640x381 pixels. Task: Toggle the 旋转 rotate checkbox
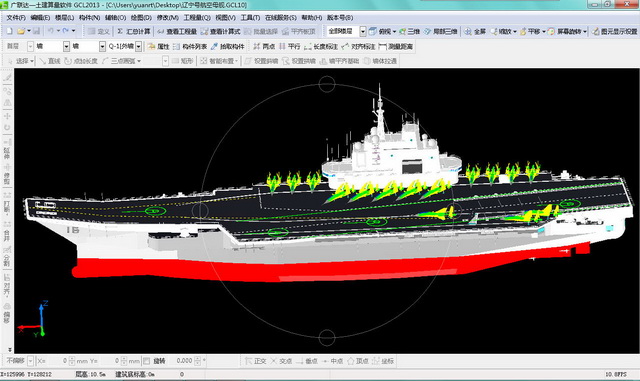pyautogui.click(x=147, y=361)
